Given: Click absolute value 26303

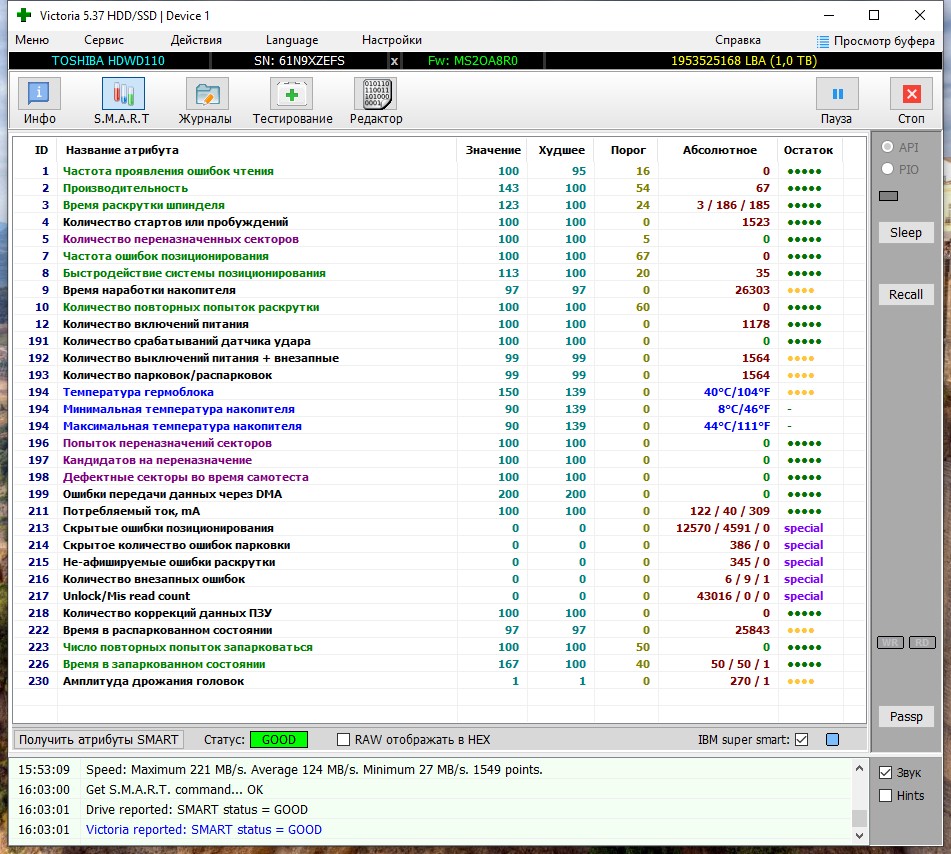Looking at the screenshot, I should pyautogui.click(x=752, y=290).
